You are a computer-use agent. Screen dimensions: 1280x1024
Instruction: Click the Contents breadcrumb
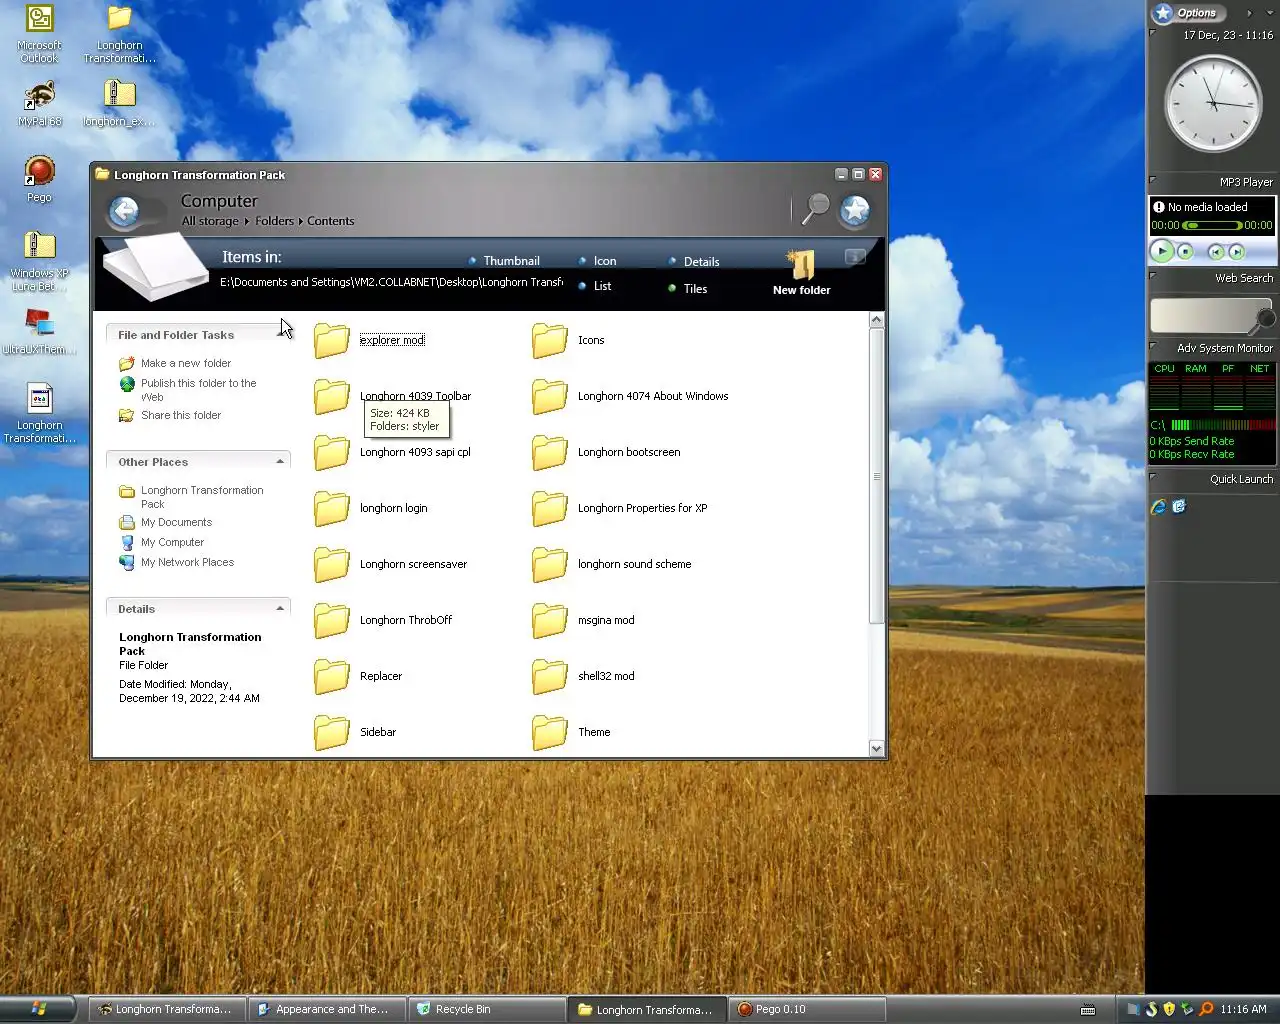point(331,221)
